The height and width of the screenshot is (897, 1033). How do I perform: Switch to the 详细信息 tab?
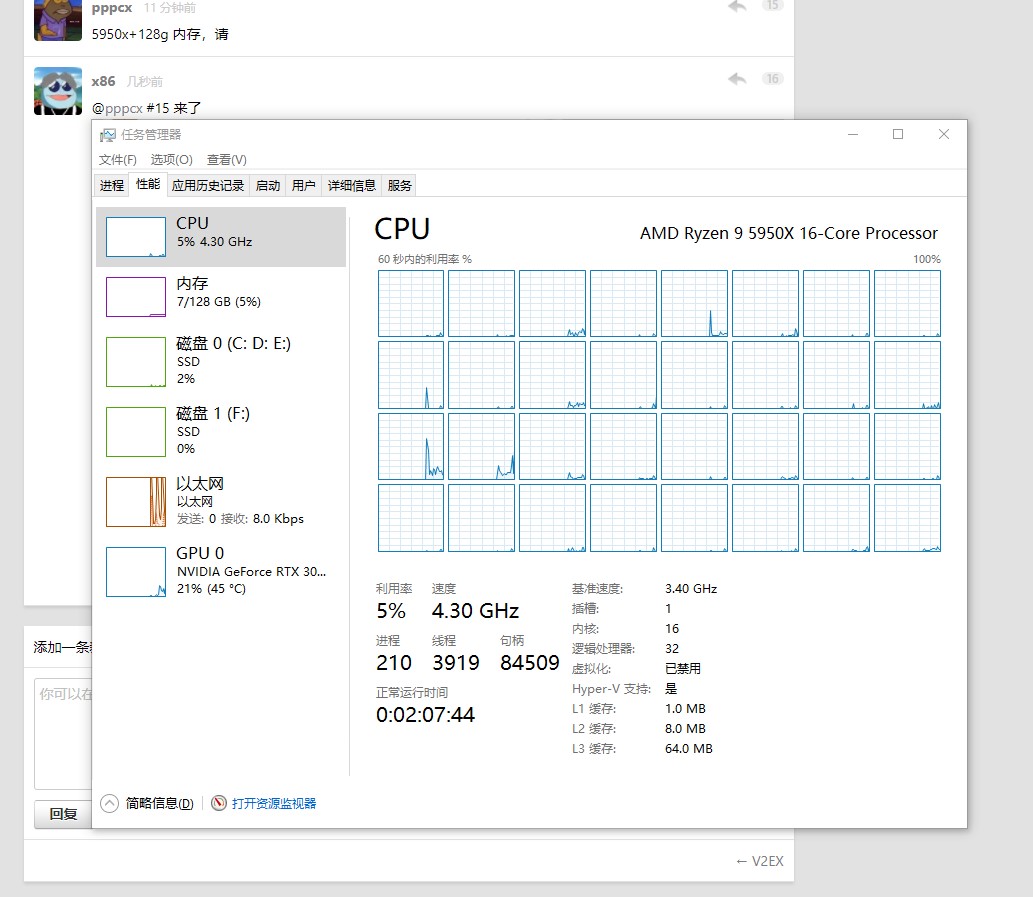[352, 185]
